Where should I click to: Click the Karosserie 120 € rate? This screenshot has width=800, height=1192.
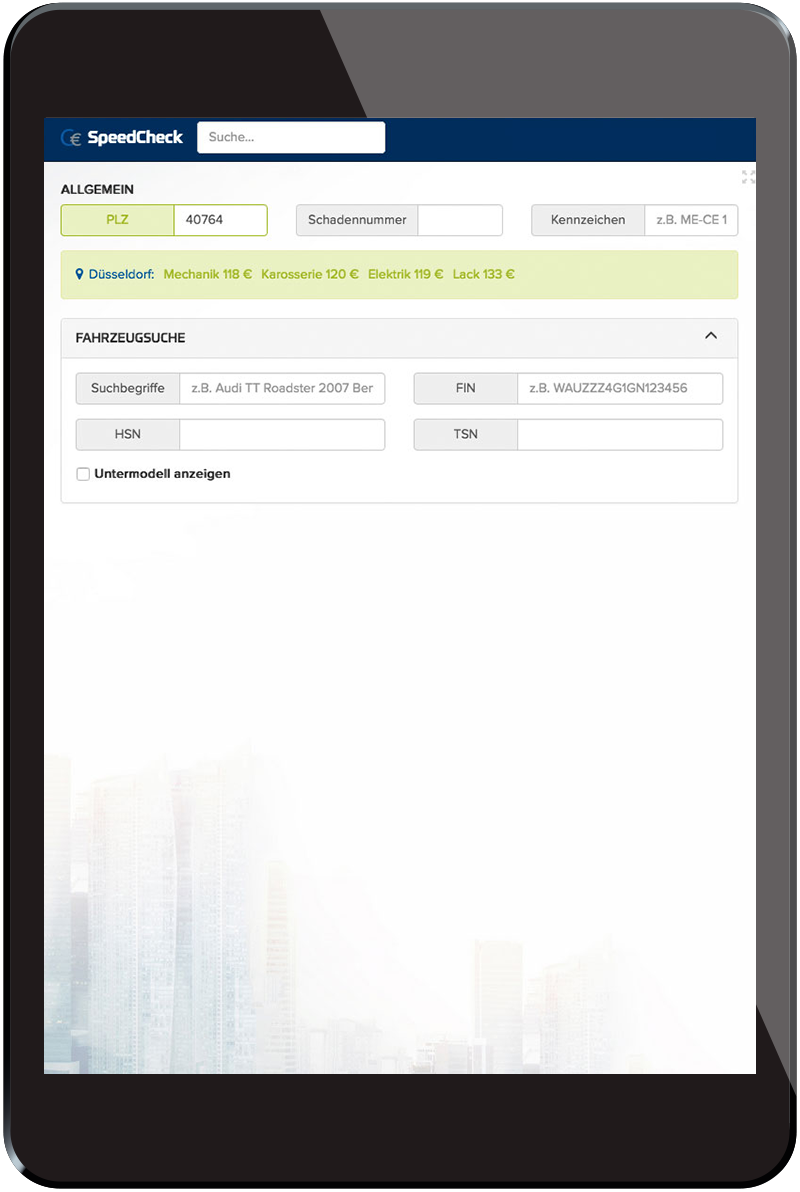click(x=310, y=274)
